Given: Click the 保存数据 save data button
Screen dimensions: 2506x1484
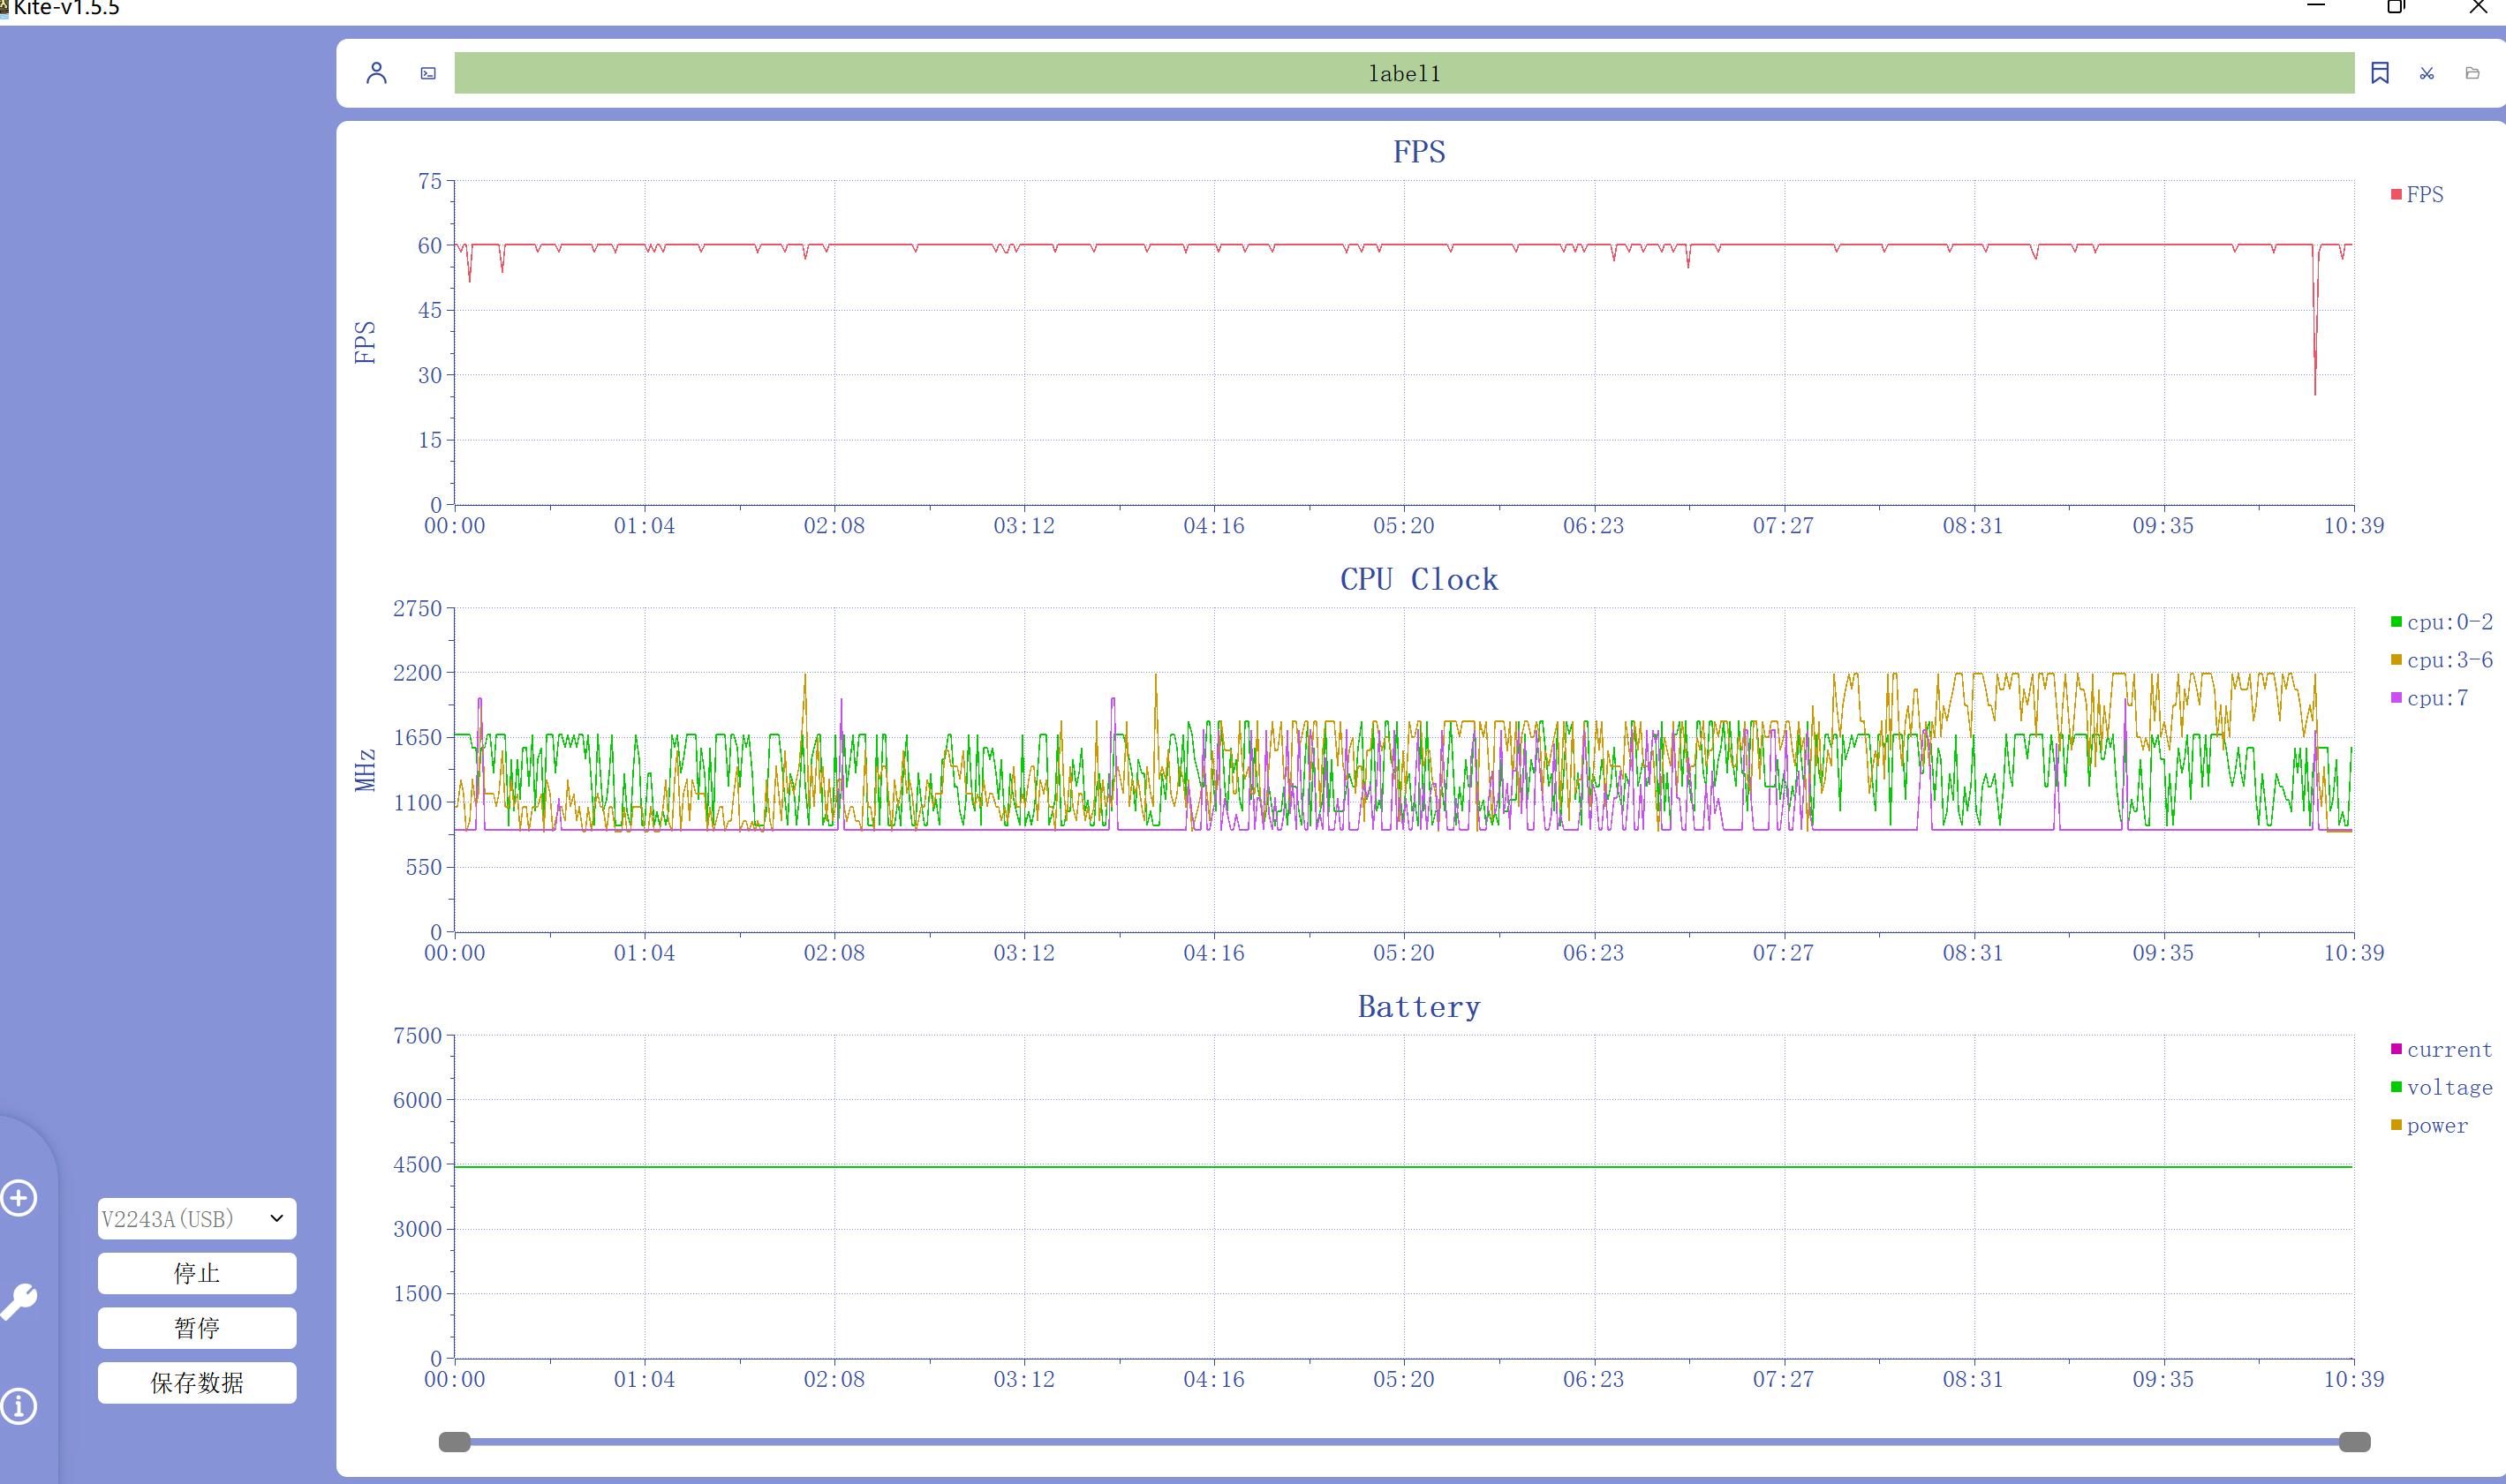Looking at the screenshot, I should click(196, 1382).
